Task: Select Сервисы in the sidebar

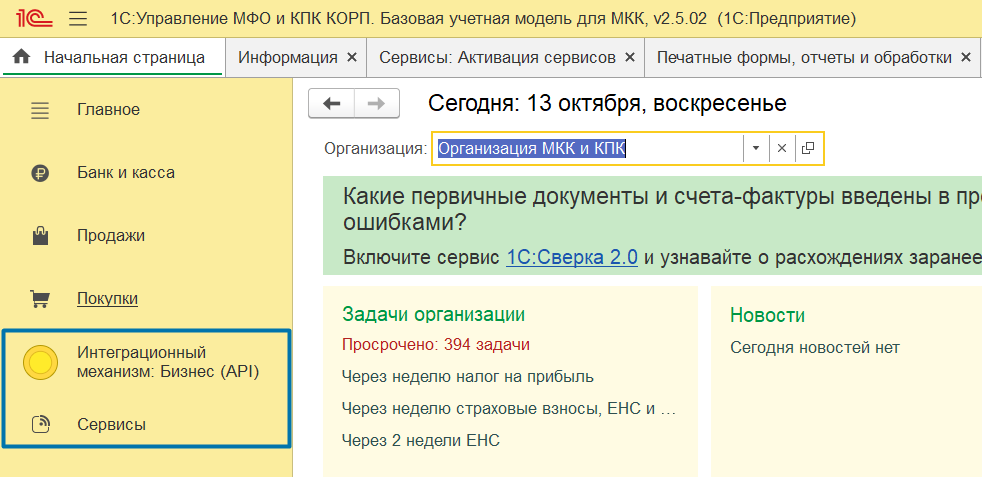Action: click(x=111, y=424)
